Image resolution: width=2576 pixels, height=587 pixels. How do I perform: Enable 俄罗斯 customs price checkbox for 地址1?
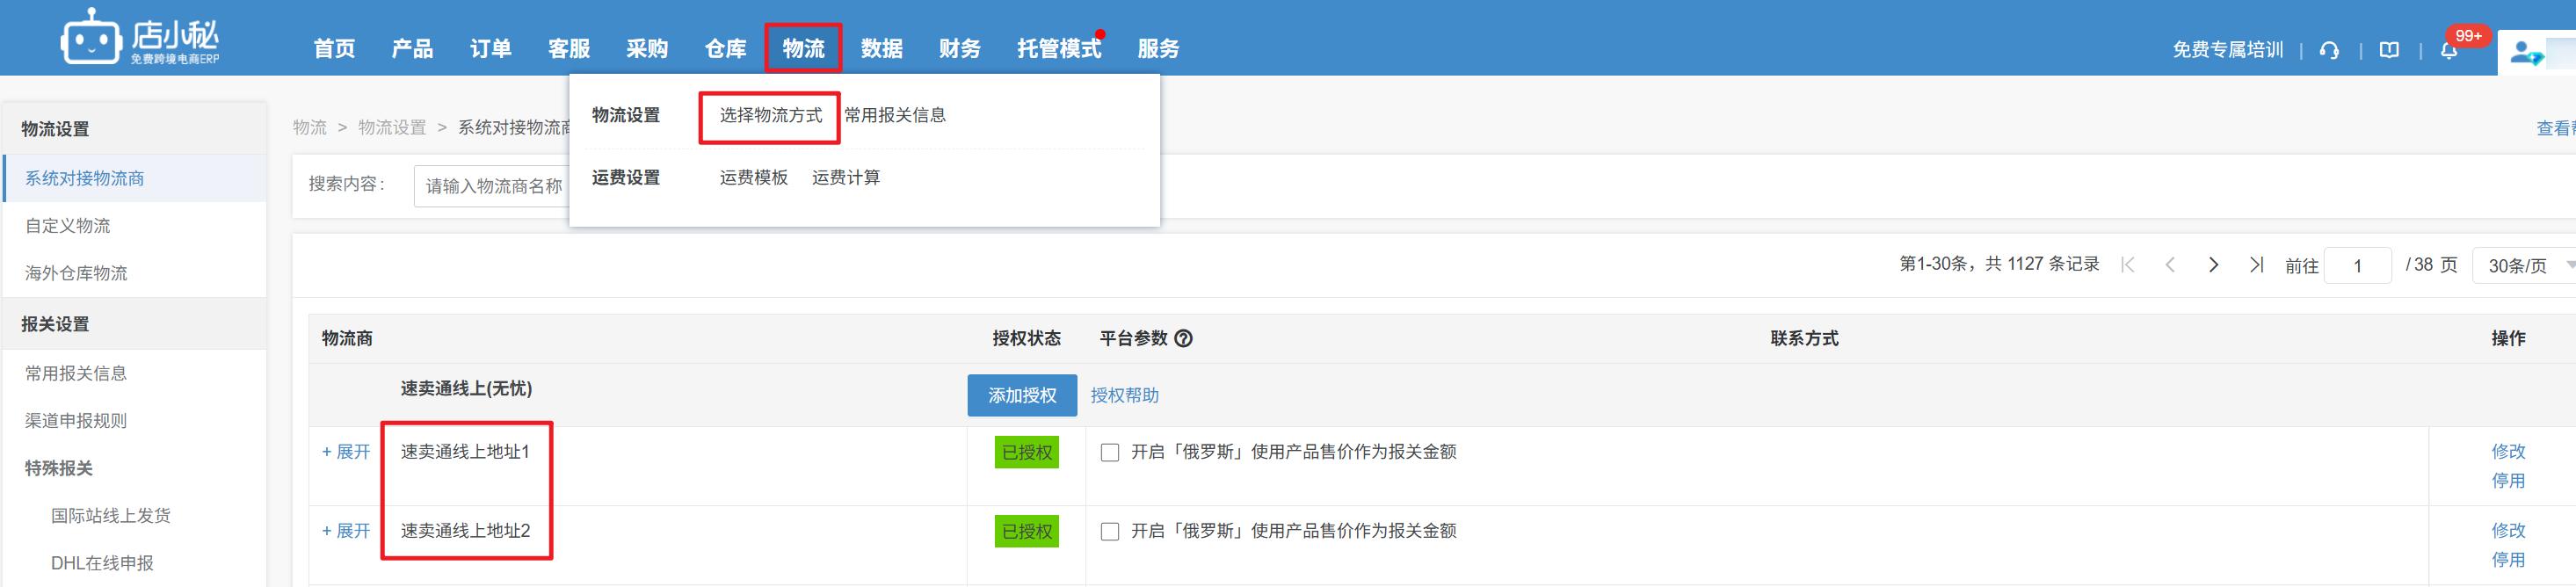pyautogui.click(x=1110, y=453)
